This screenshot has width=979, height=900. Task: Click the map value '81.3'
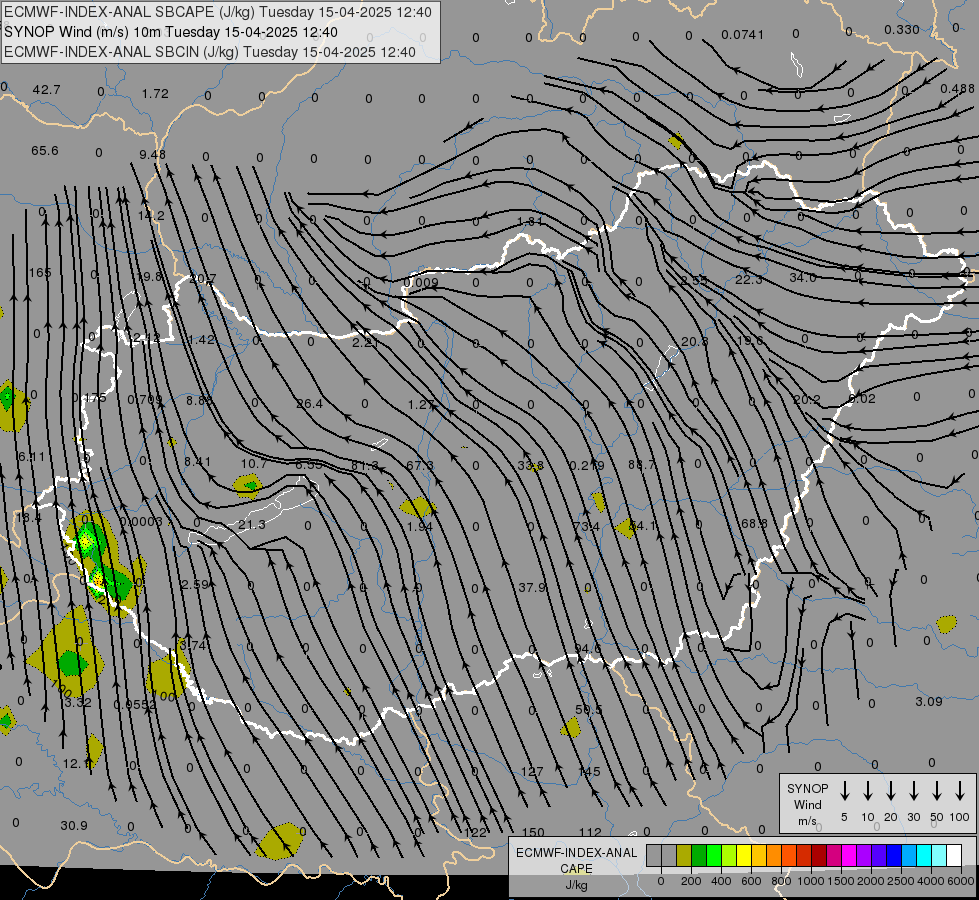[x=364, y=465]
